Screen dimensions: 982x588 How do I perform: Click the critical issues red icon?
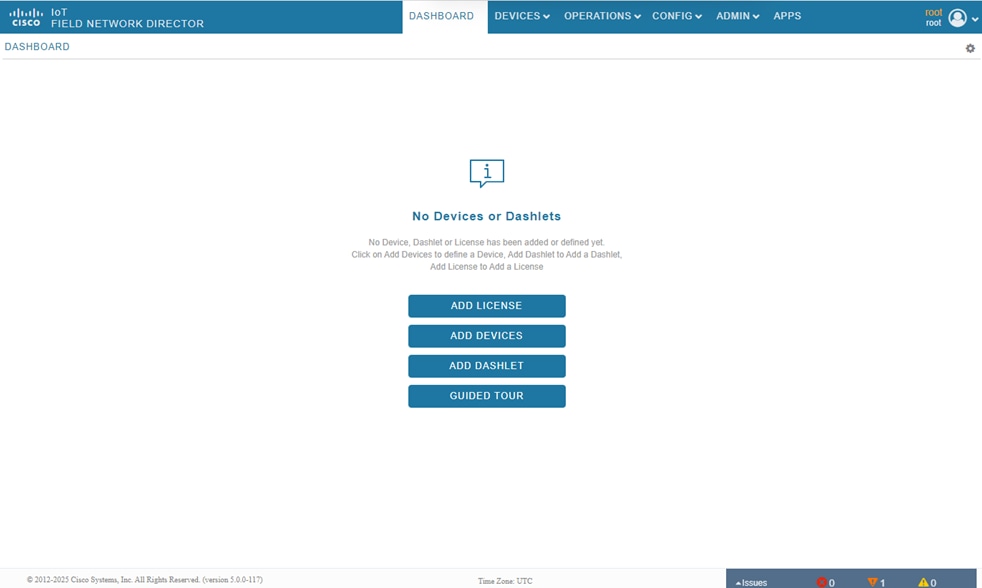tap(821, 582)
